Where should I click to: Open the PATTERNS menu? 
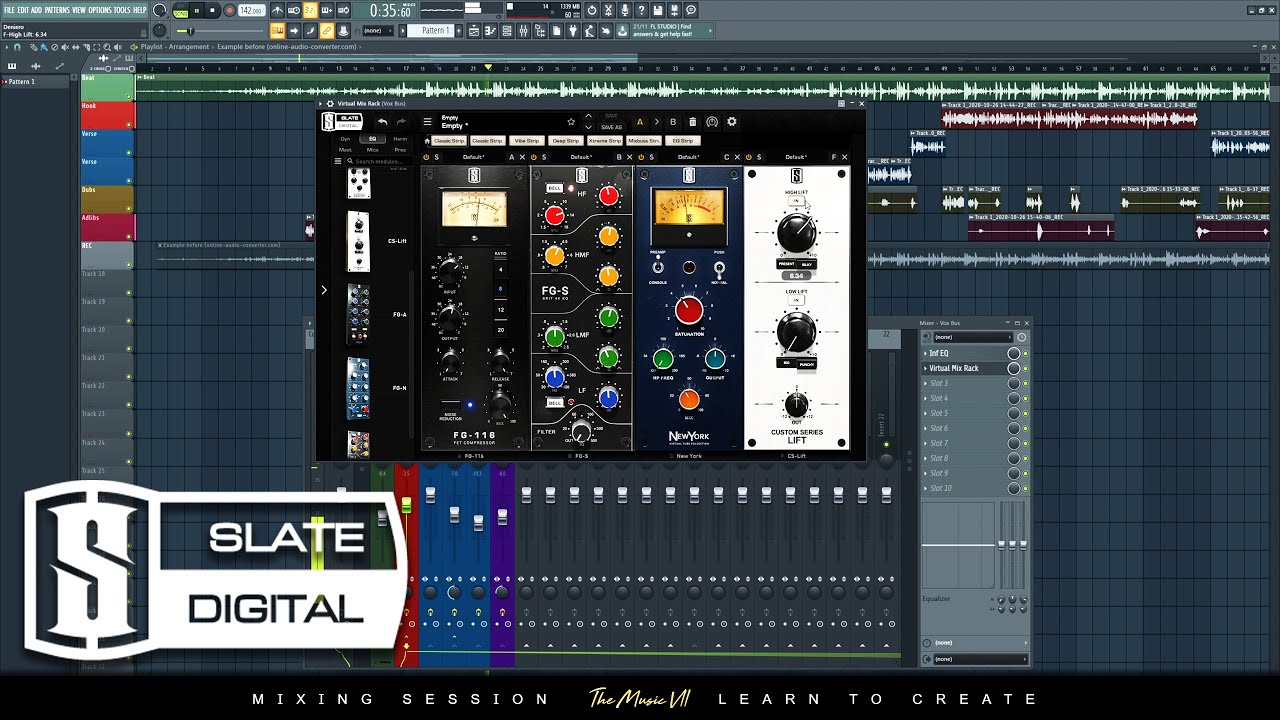coord(57,10)
